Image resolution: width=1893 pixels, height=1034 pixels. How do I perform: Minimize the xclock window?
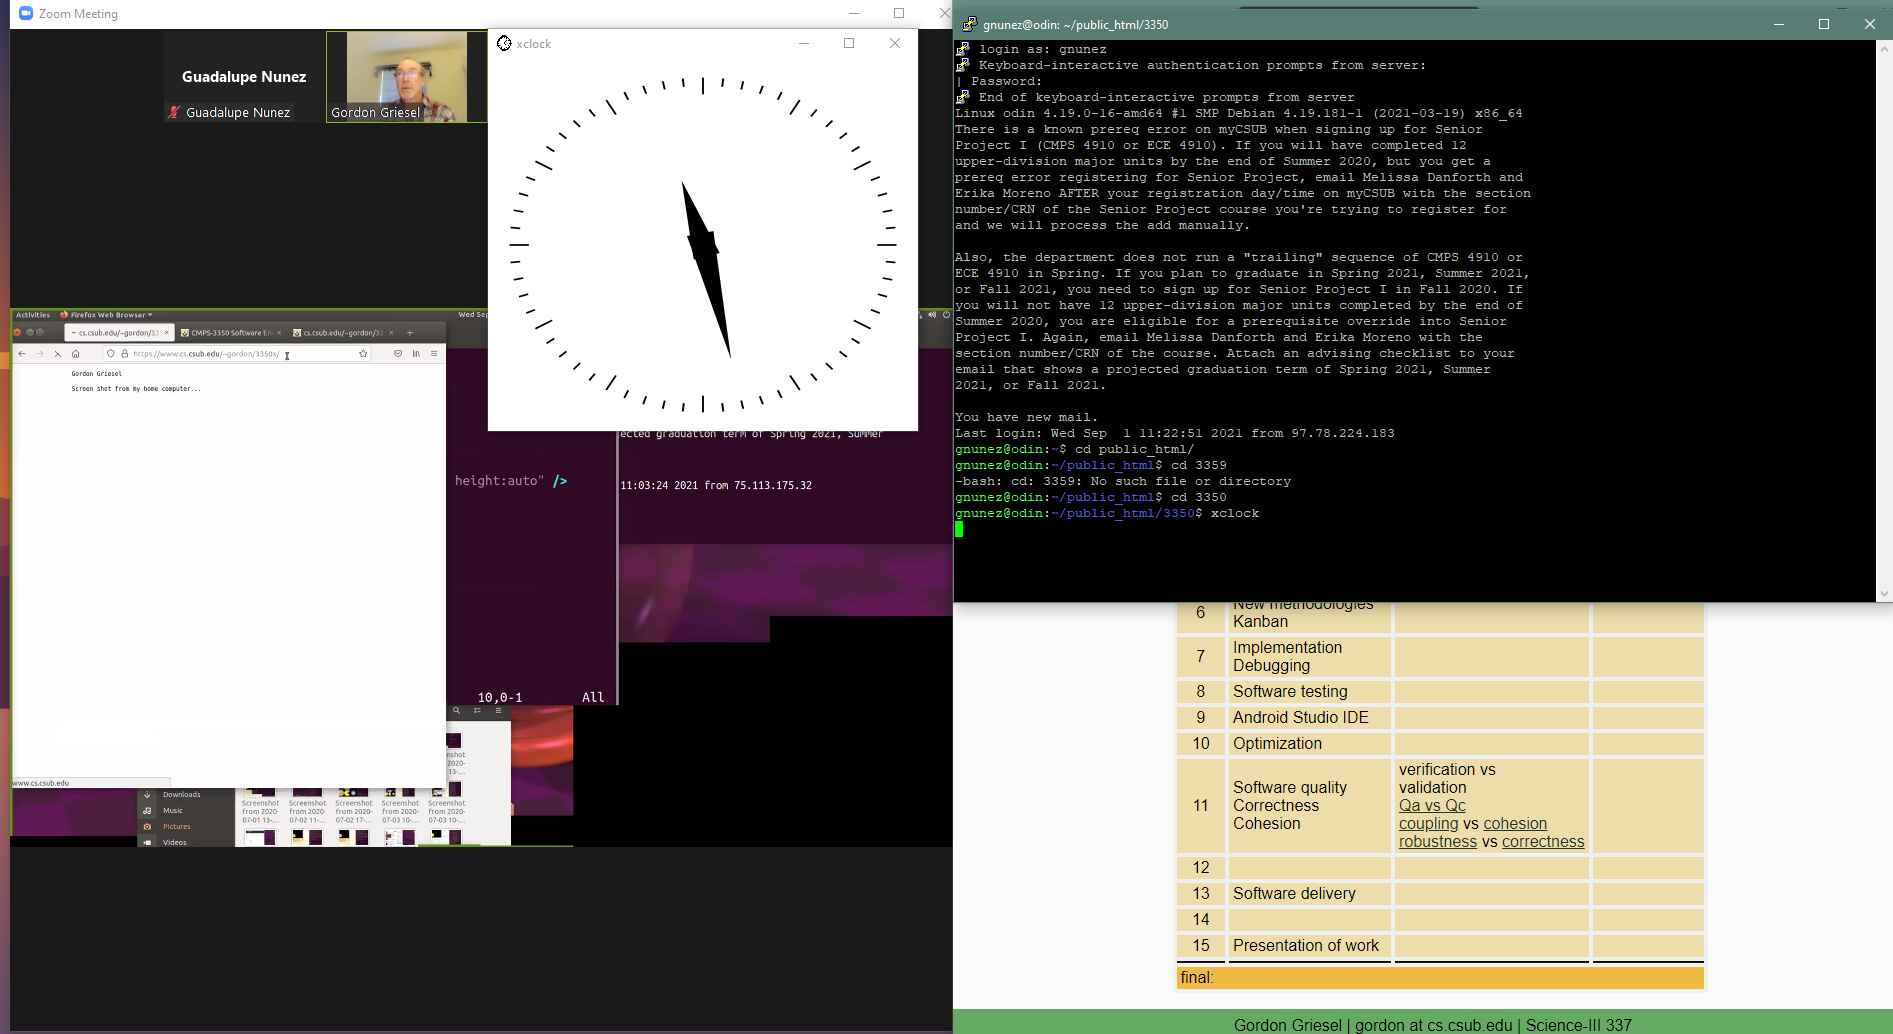click(805, 43)
